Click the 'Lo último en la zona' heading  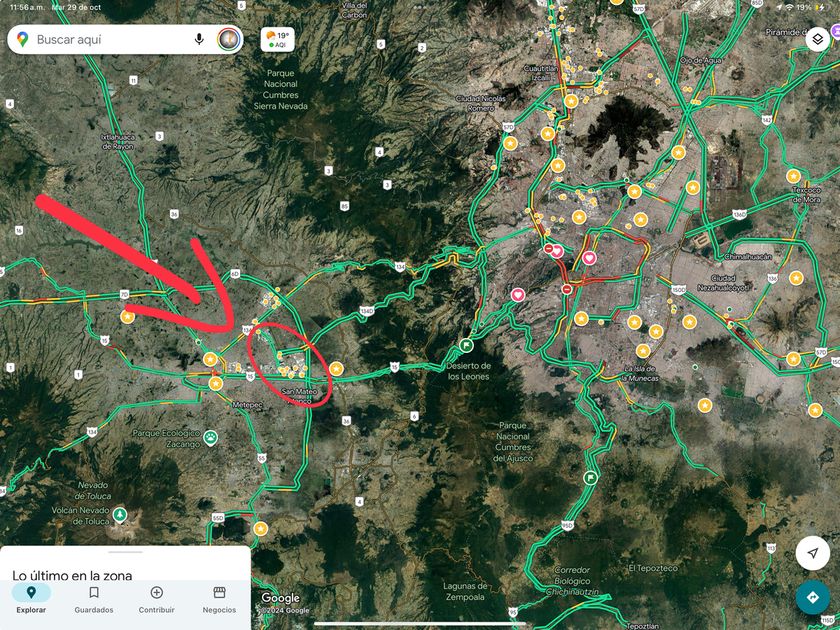72,576
